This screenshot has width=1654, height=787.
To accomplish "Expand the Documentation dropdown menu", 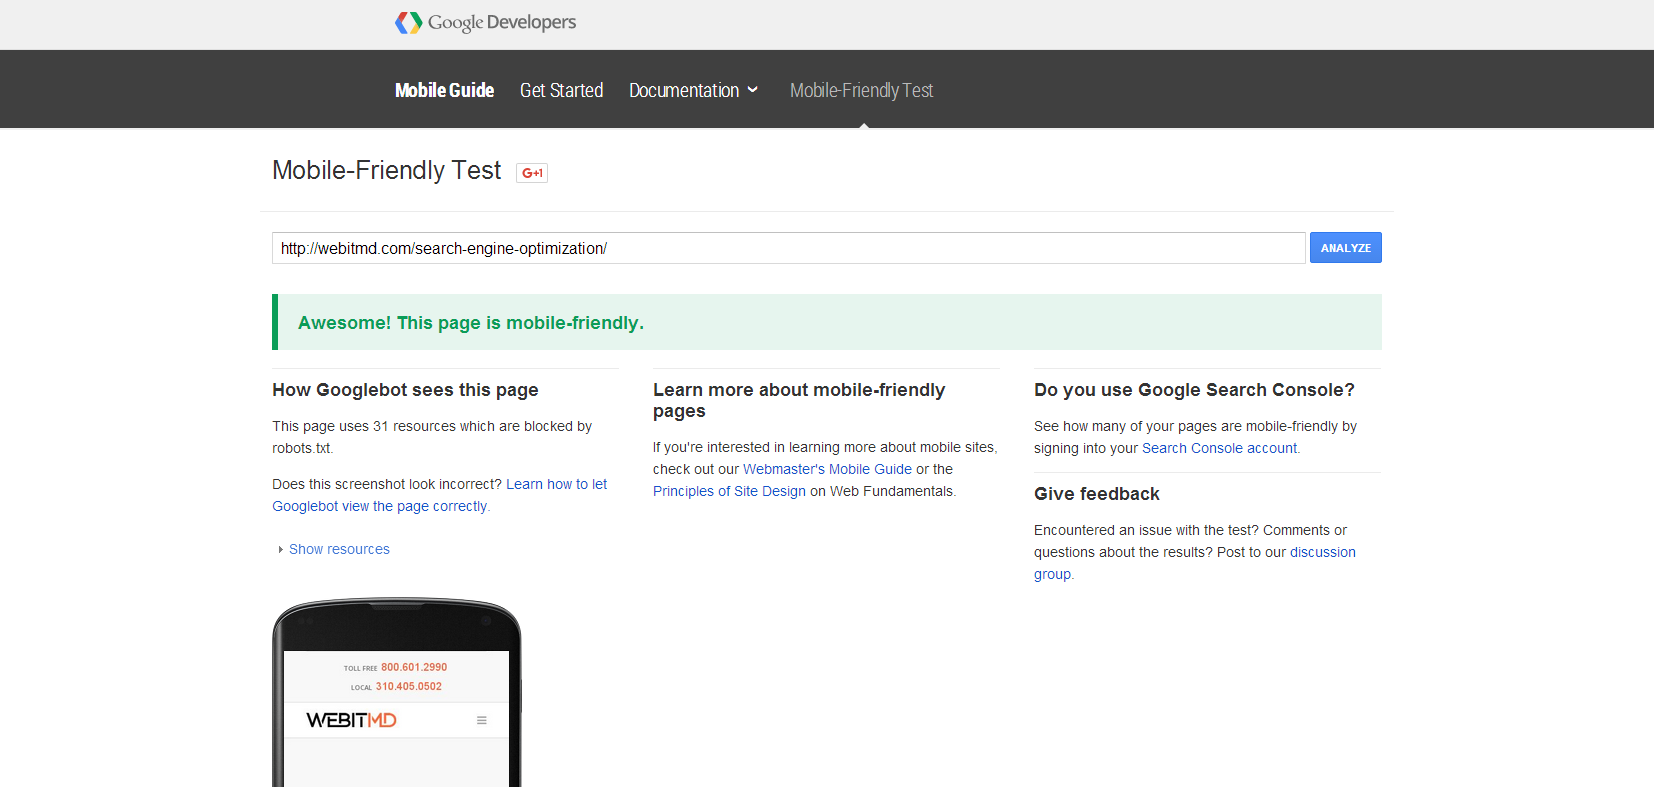I will coord(693,90).
